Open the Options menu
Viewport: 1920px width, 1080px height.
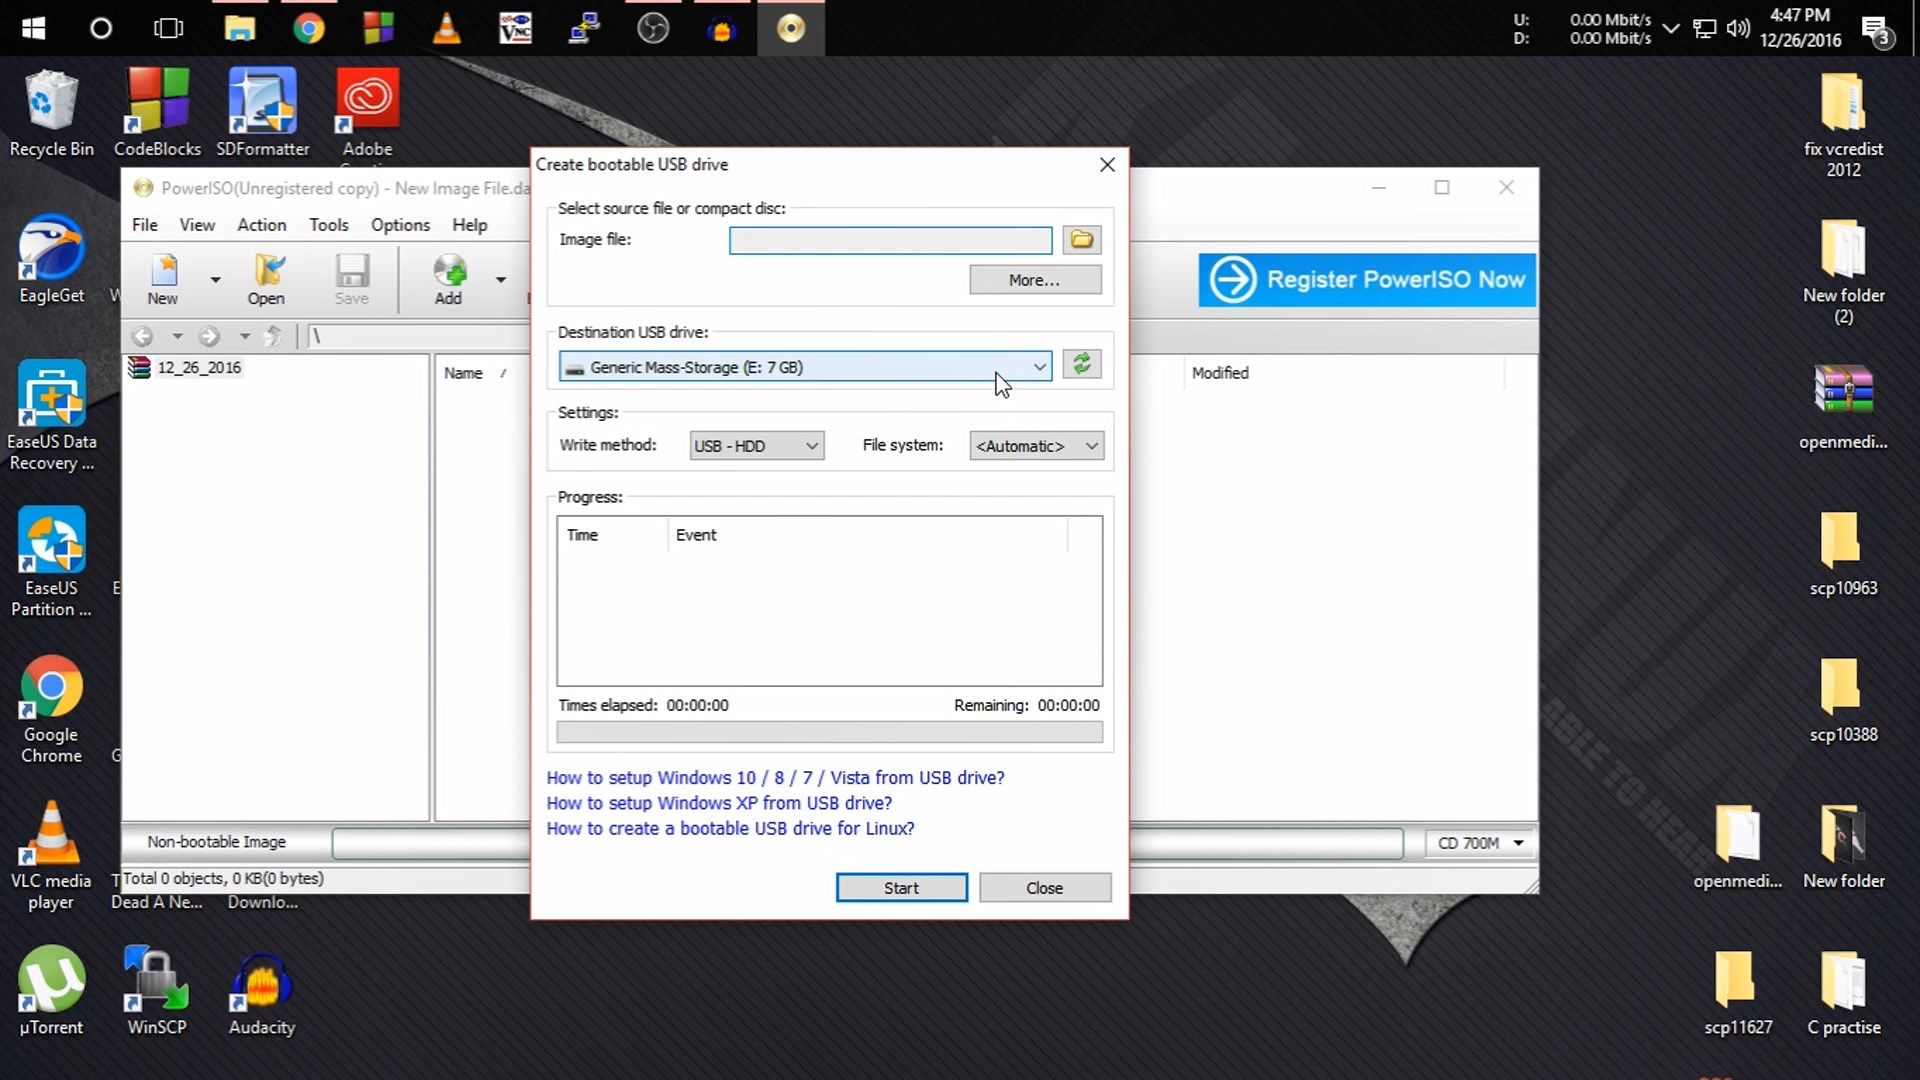[x=400, y=224]
